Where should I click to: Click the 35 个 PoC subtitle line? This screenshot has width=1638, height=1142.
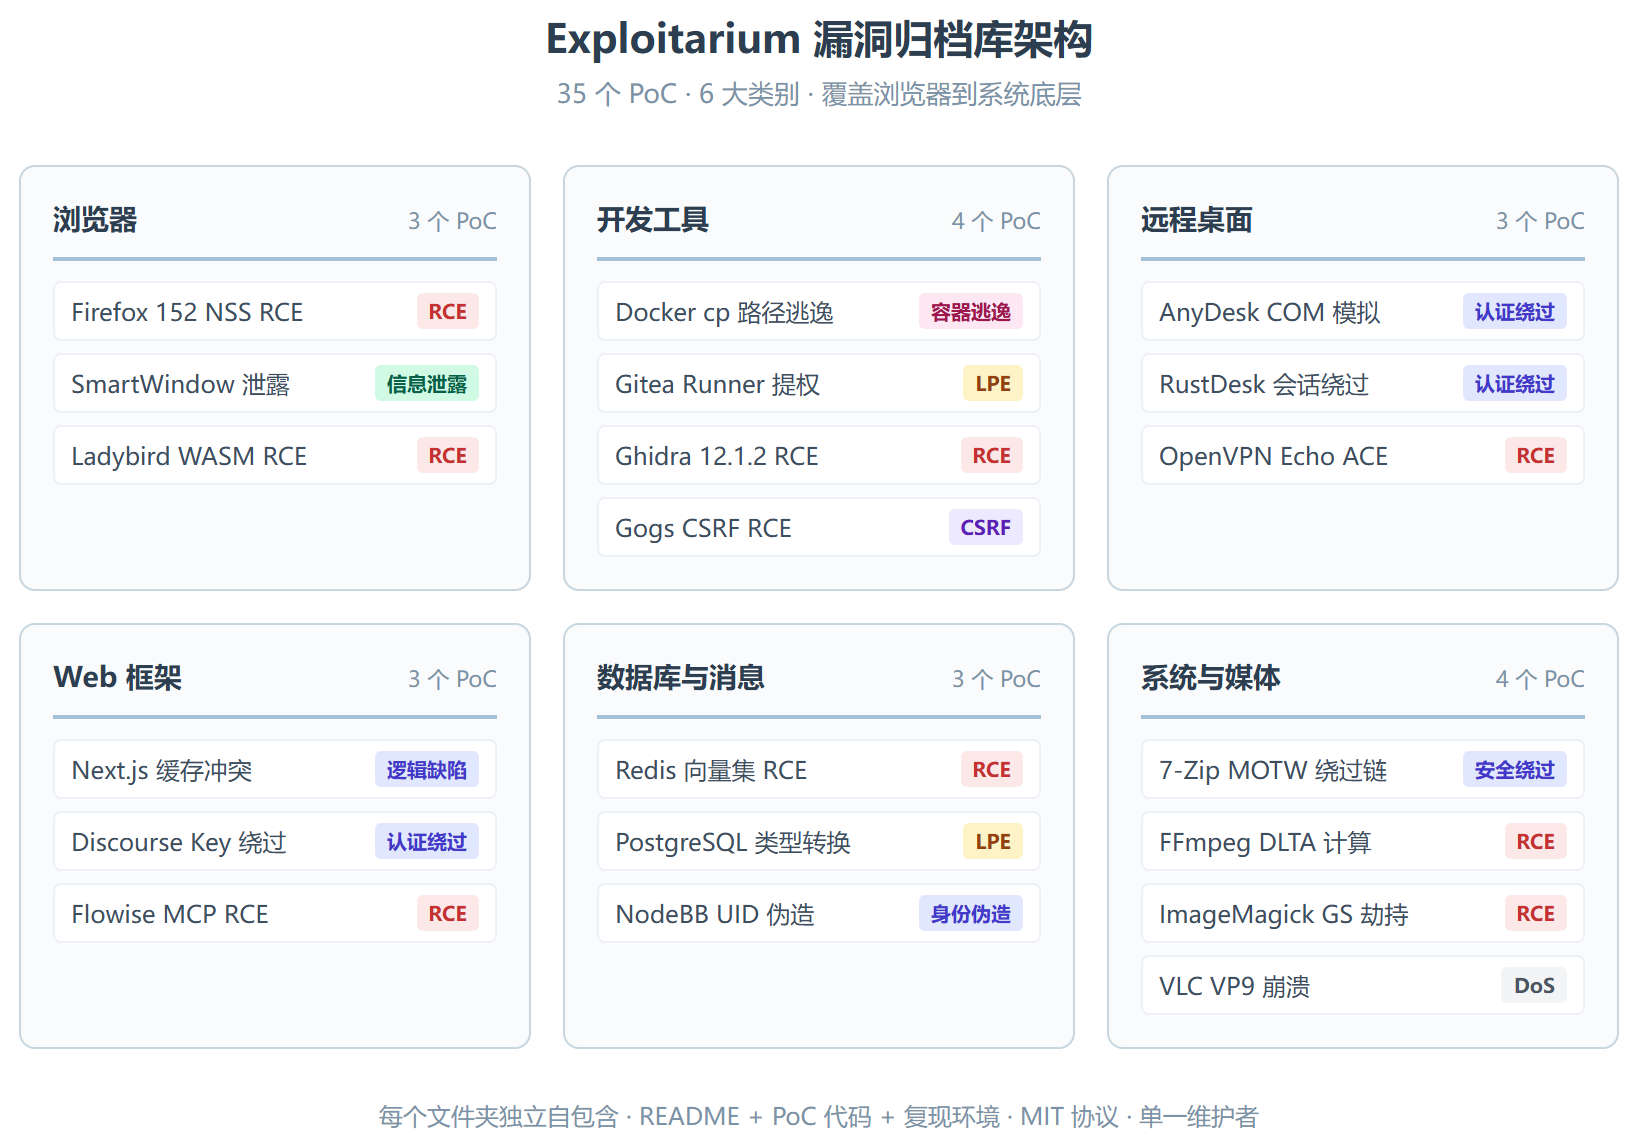[x=819, y=94]
